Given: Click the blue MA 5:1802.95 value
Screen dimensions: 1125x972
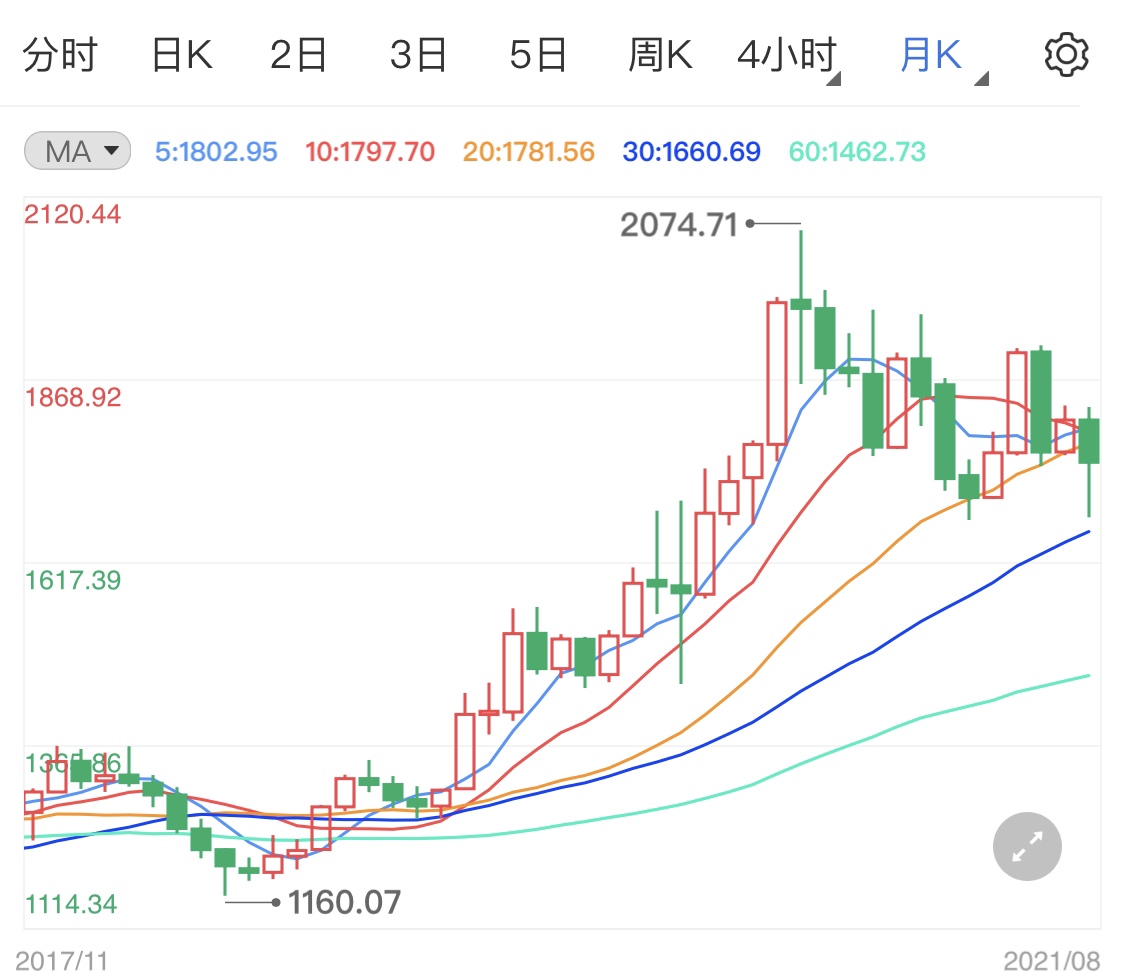Looking at the screenshot, I should [216, 150].
